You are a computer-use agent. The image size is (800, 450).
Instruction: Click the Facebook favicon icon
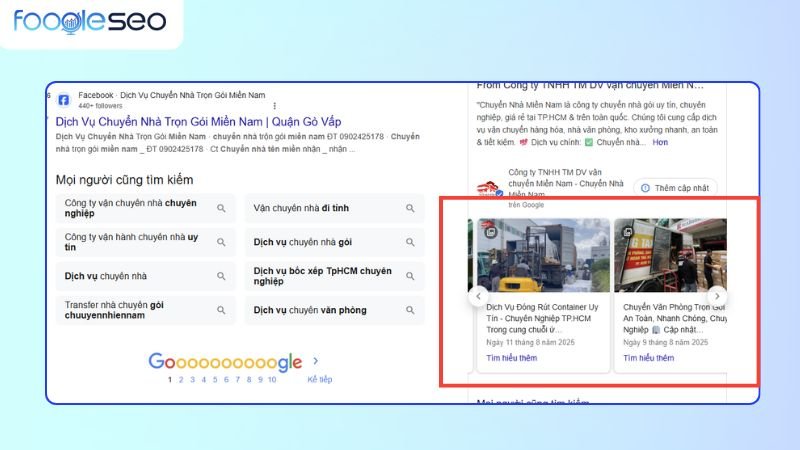[63, 100]
